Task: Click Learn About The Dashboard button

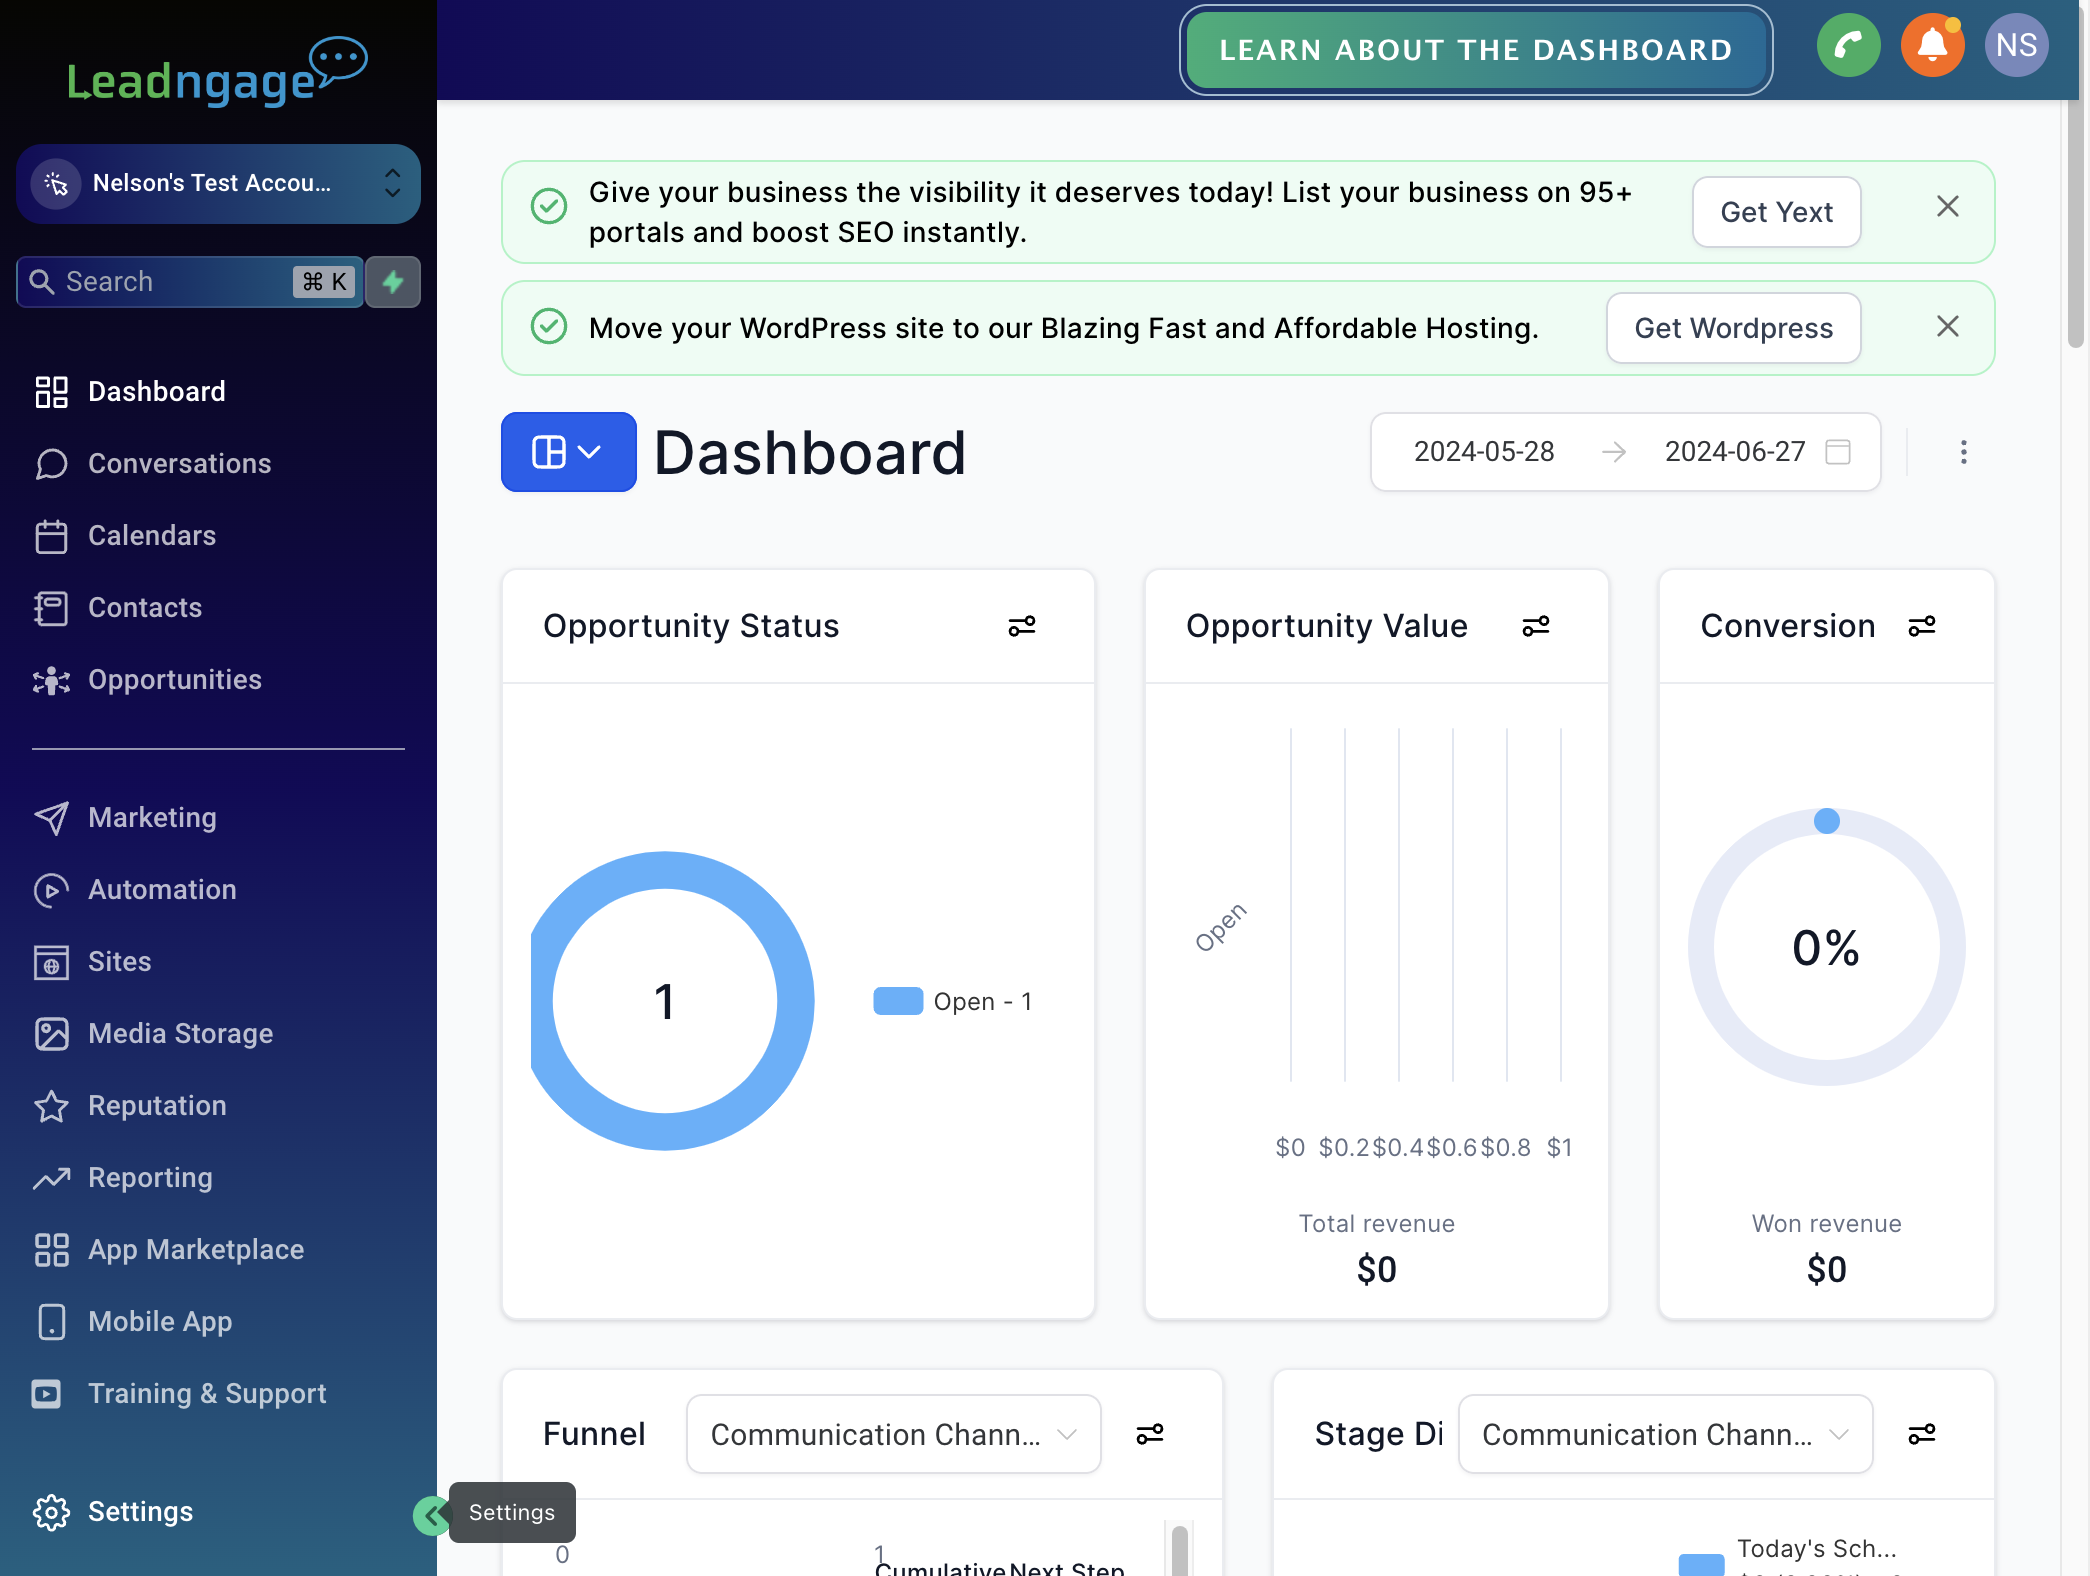Action: tap(1475, 50)
